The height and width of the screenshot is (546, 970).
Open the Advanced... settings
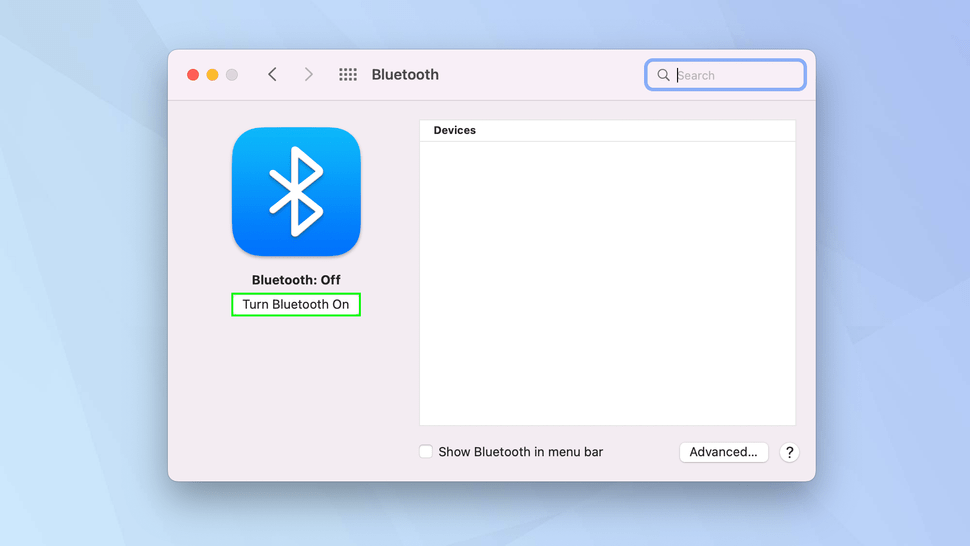coord(723,452)
